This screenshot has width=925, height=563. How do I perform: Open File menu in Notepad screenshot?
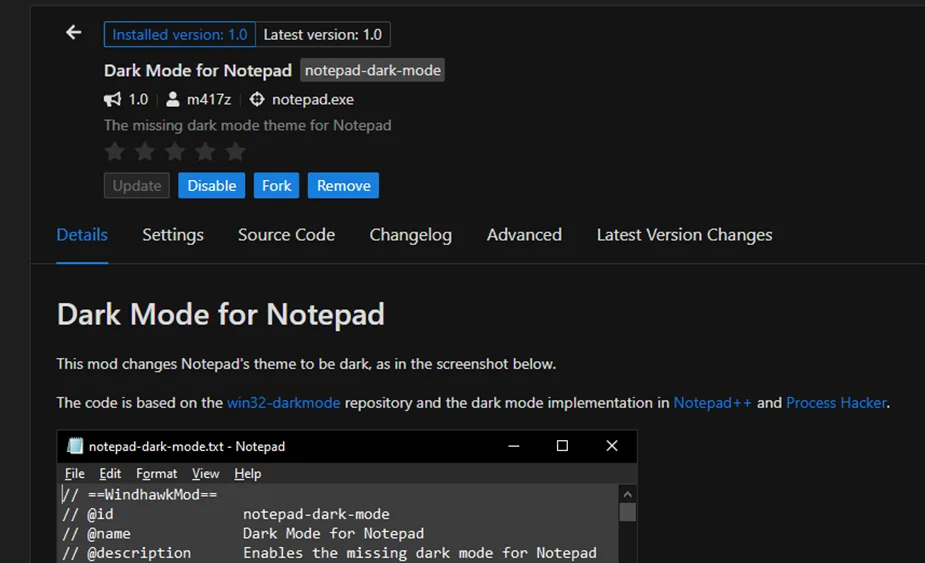tap(74, 473)
